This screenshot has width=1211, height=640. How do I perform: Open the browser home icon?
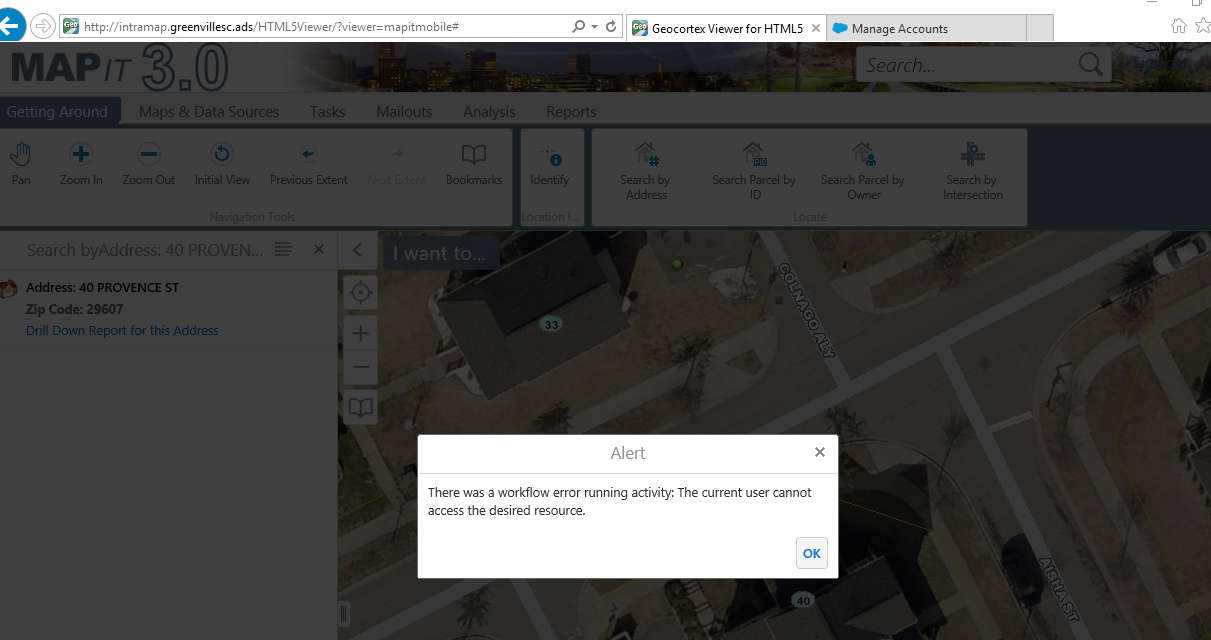click(x=1179, y=26)
